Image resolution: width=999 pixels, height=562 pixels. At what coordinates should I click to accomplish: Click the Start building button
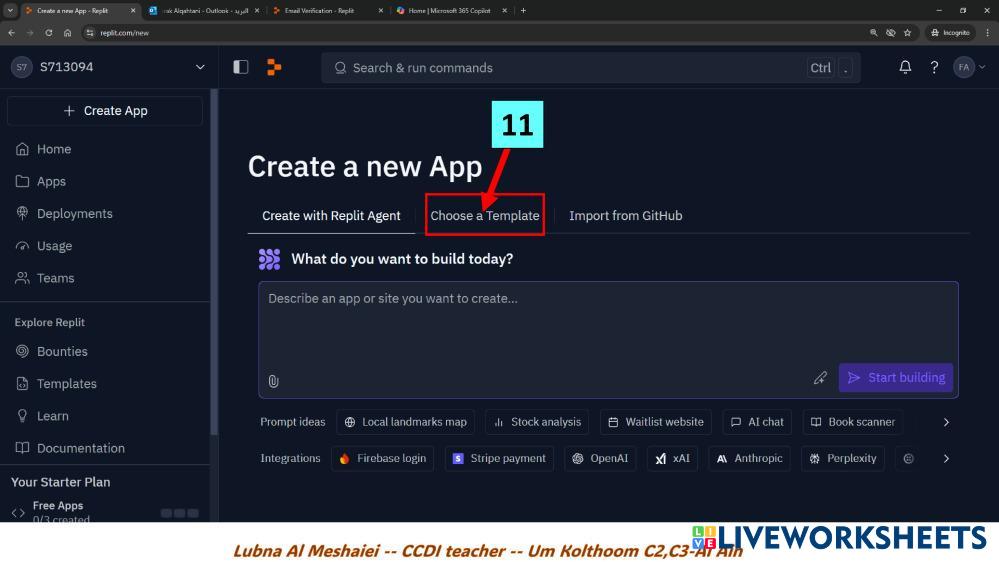(895, 377)
